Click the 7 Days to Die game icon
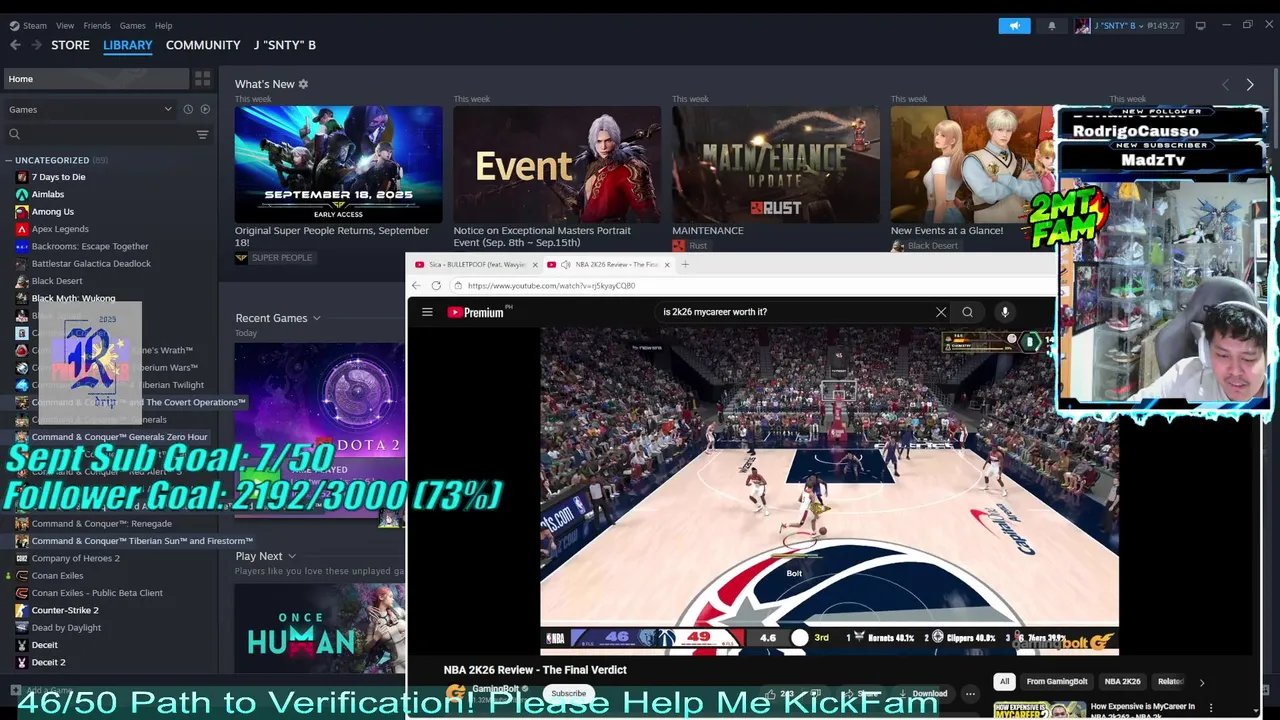1280x720 pixels. pos(22,177)
